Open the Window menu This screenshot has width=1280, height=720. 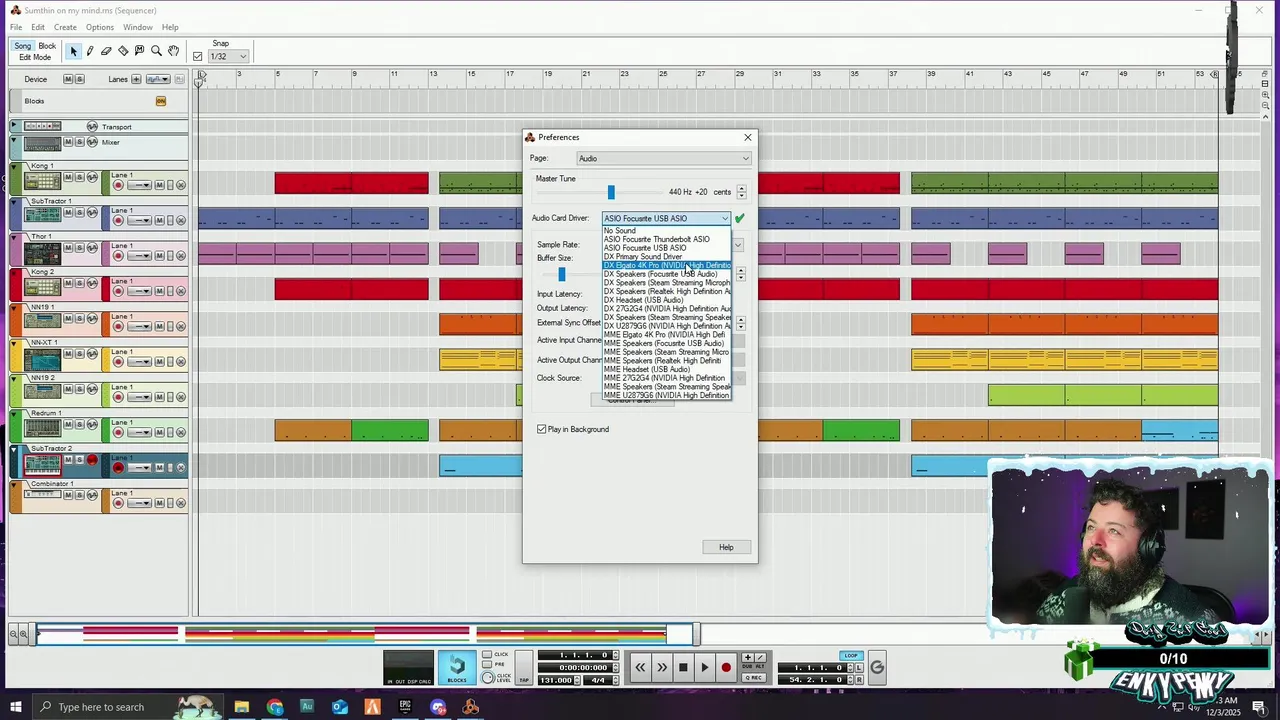(x=138, y=27)
